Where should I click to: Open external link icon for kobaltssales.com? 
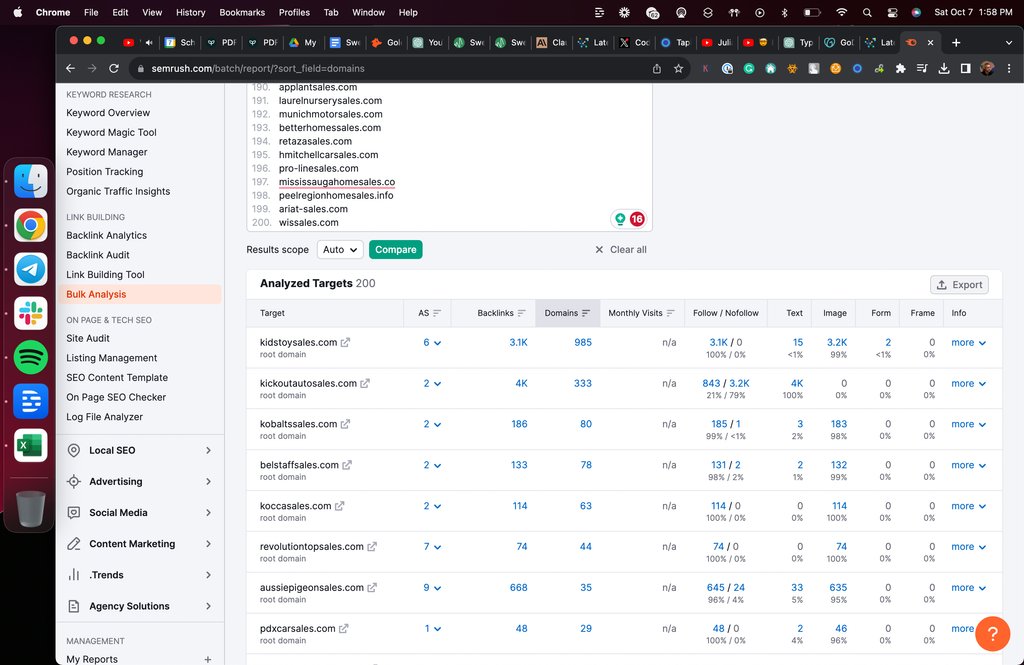tap(345, 424)
